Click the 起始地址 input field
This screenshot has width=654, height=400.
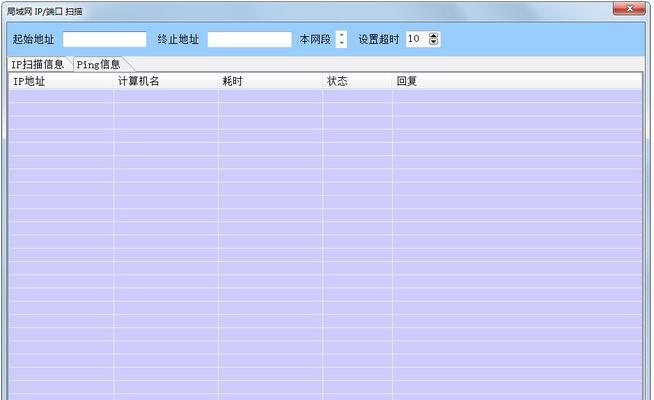tap(105, 39)
